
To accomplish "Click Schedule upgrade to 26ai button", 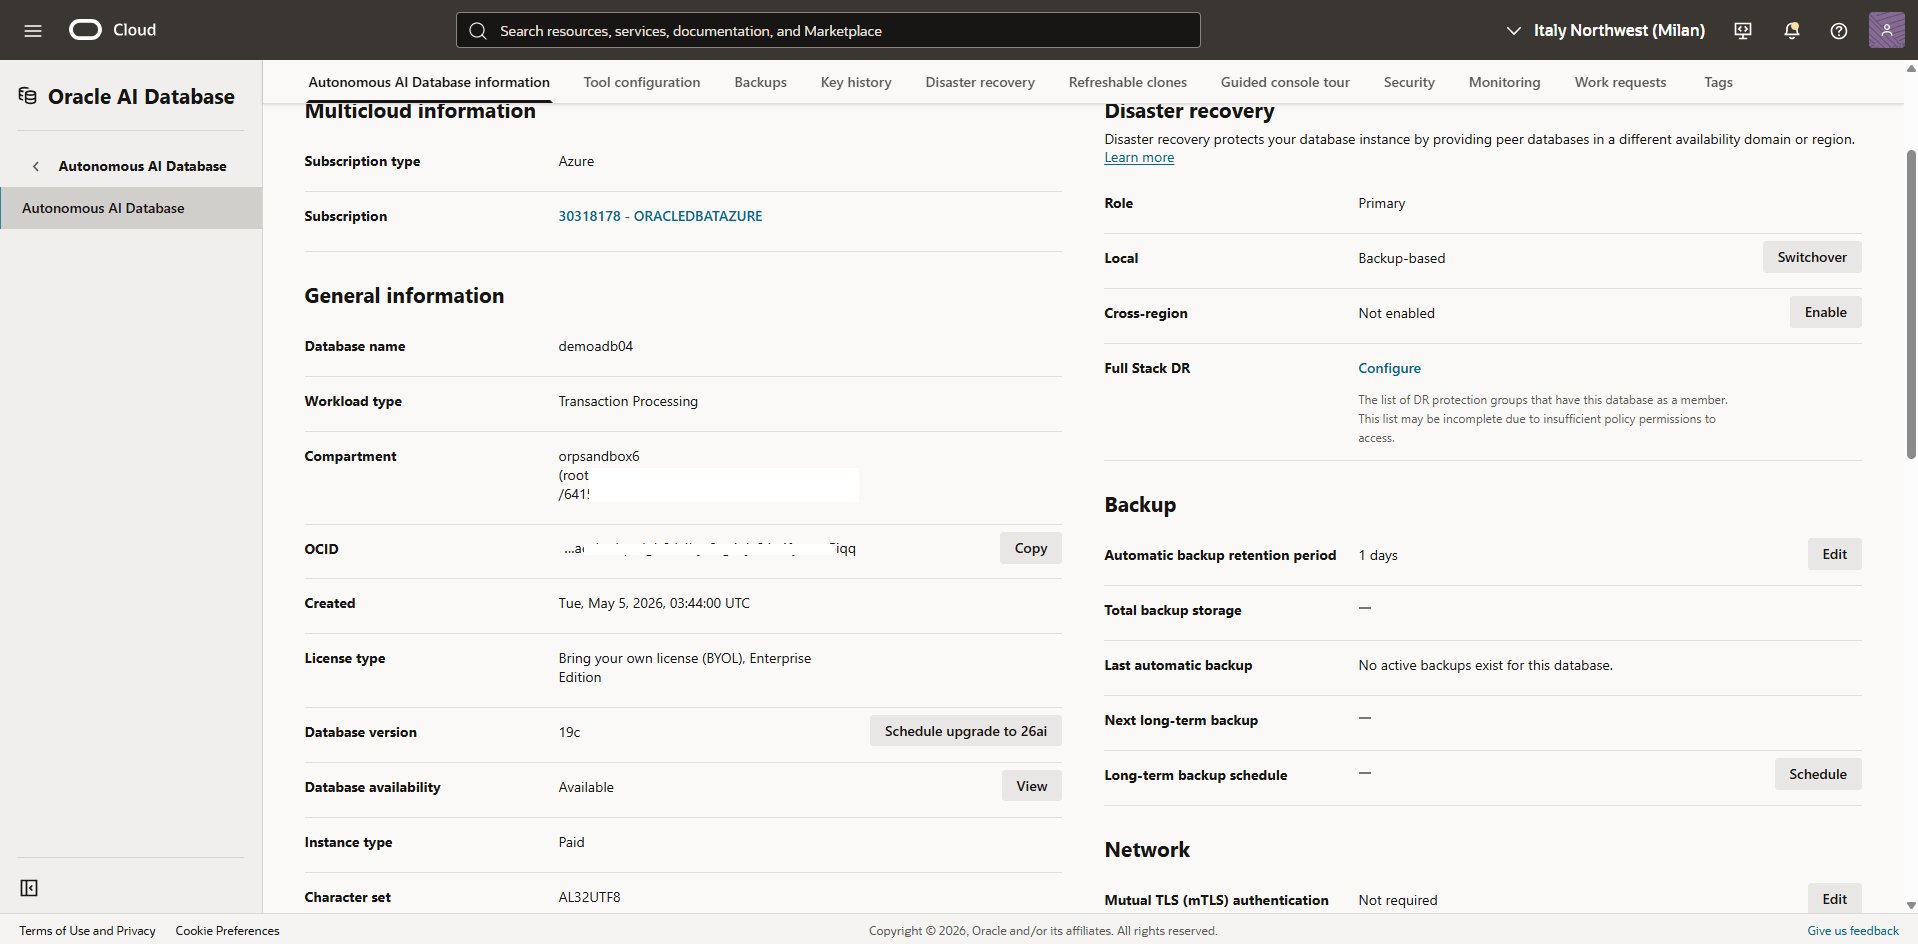I will tap(965, 731).
